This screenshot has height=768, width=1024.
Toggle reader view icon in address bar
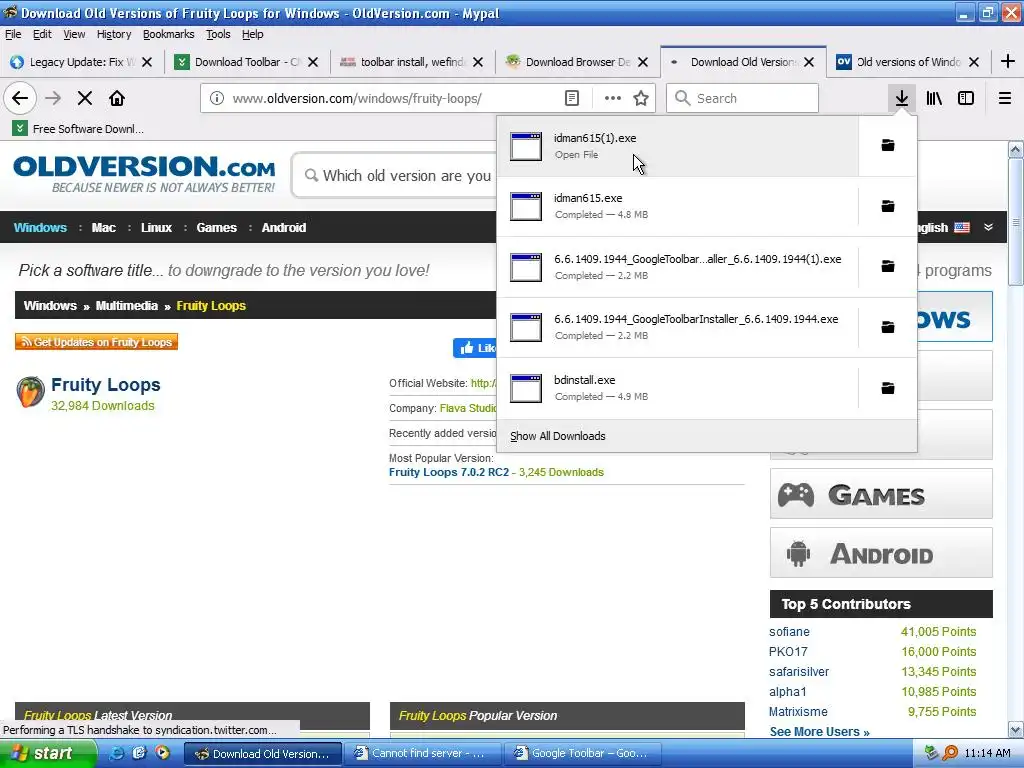pos(571,99)
